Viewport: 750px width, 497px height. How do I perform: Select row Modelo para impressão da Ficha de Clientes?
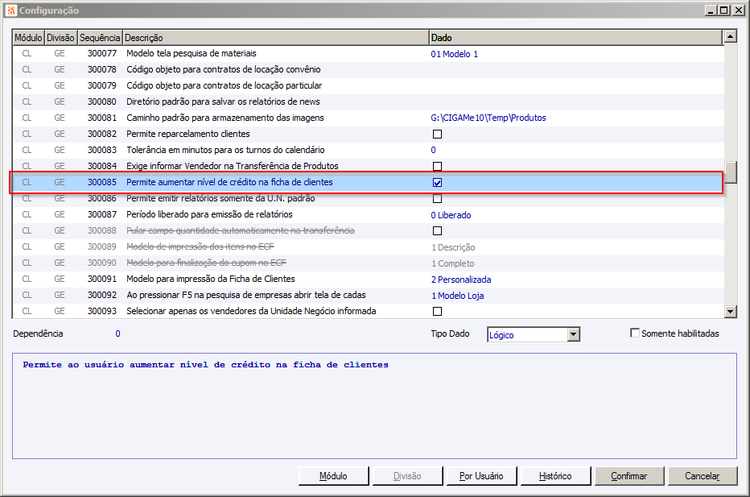(367, 279)
